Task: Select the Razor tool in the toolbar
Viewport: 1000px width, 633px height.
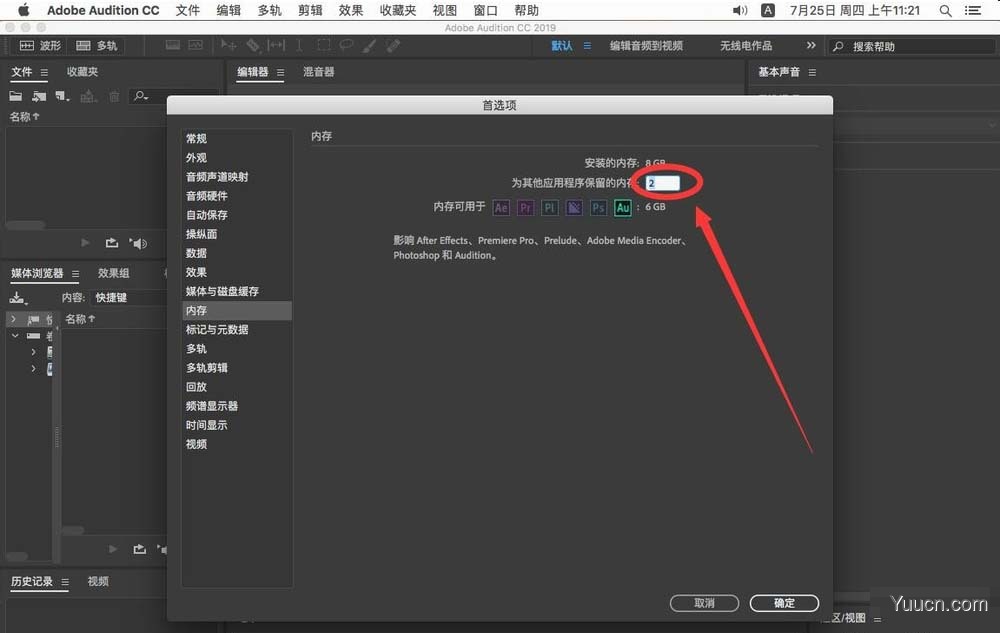Action: pos(252,45)
